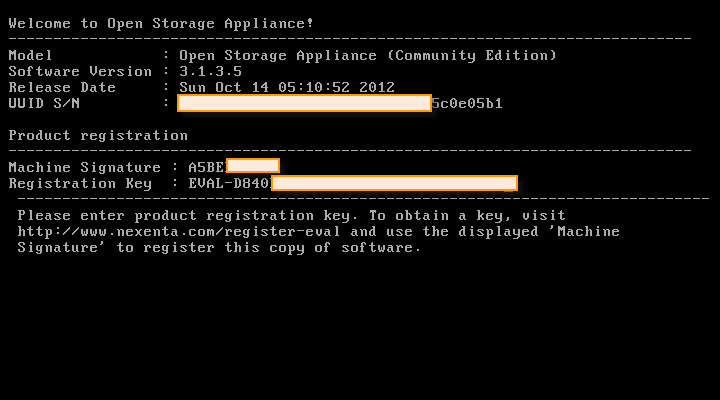Click the Model value 'Open Storage Appliance (Community Edition)'
720x400 pixels.
(368, 56)
